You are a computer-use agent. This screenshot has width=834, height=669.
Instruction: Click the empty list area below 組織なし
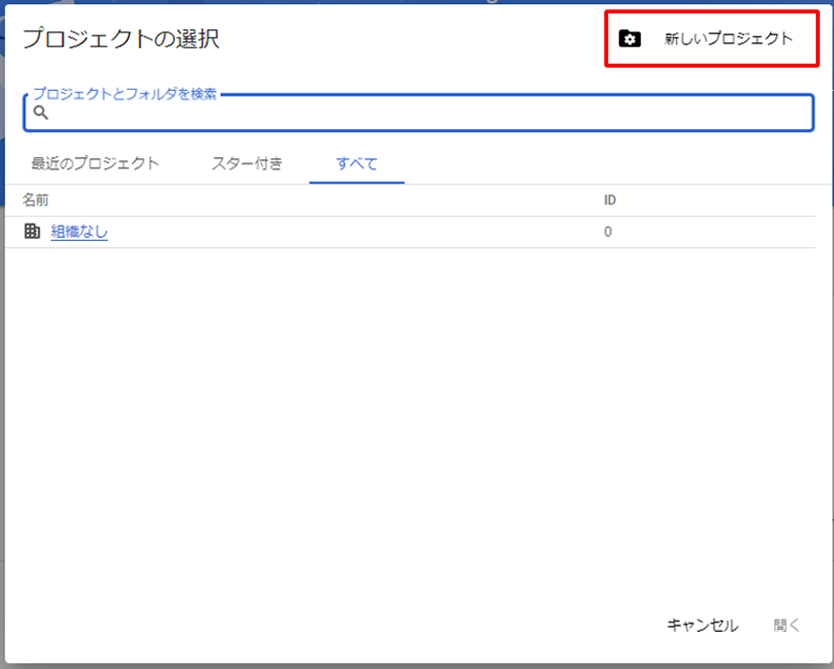point(410,420)
